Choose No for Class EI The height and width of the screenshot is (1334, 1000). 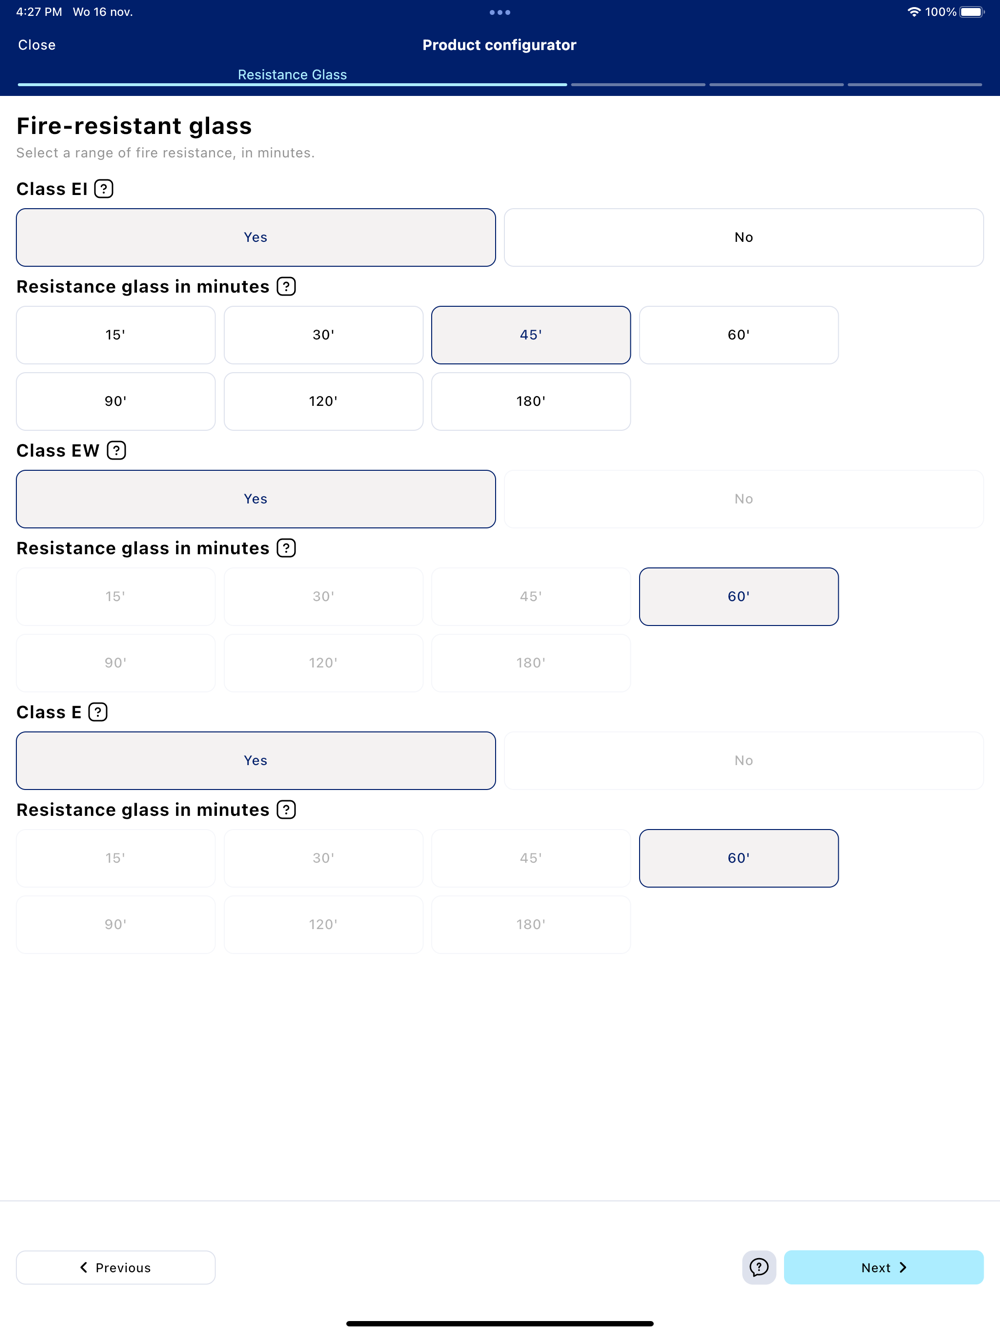tap(743, 237)
